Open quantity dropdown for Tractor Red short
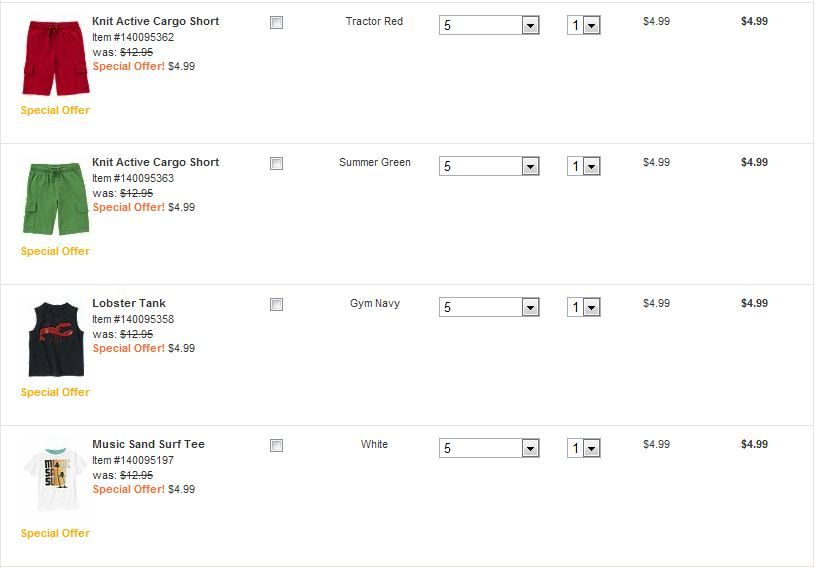816x568 pixels. click(x=583, y=25)
